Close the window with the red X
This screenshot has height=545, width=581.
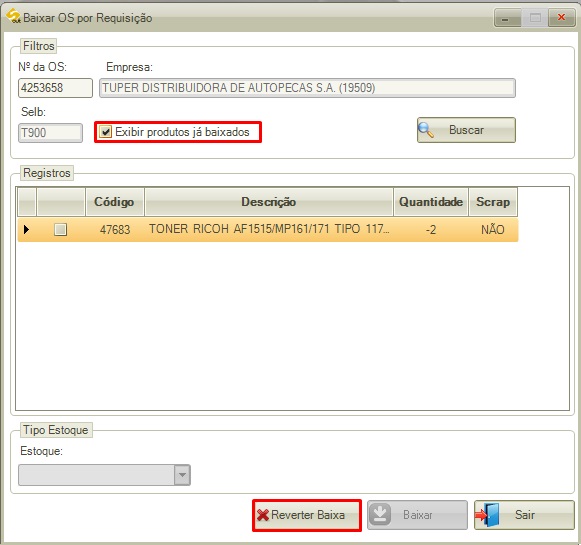[x=562, y=18]
